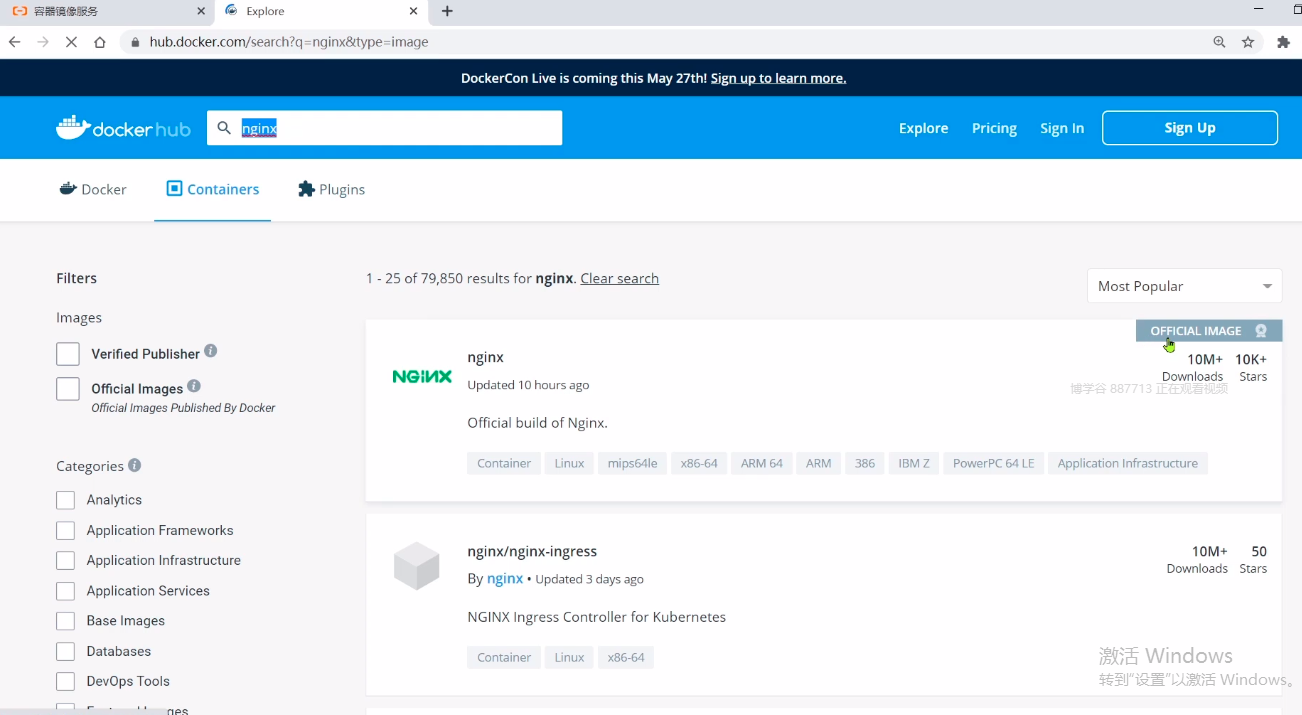This screenshot has height=715, width=1302.
Task: Click the Sign Up button
Action: point(1190,128)
